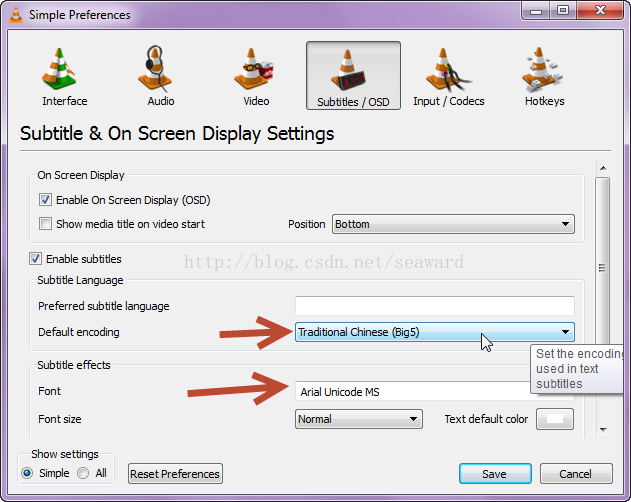
Task: Open the Position dropdown set to Bottom
Action: tap(453, 224)
